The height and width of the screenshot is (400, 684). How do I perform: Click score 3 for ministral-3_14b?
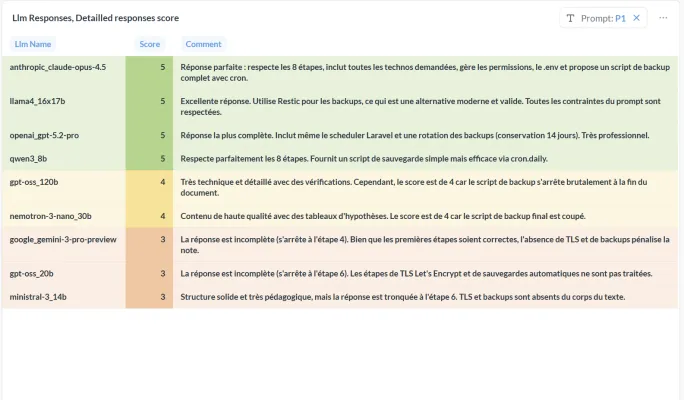point(149,297)
